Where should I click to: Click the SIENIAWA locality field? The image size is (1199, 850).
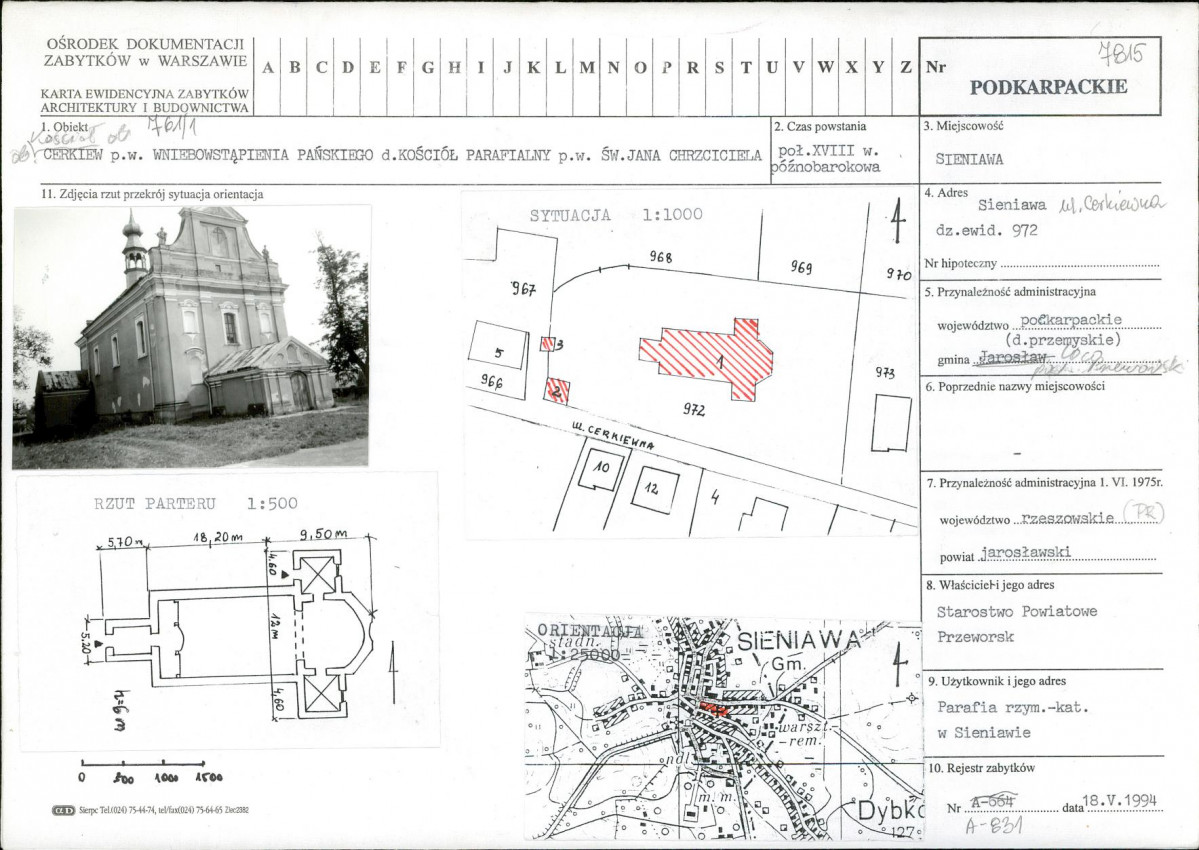(970, 160)
